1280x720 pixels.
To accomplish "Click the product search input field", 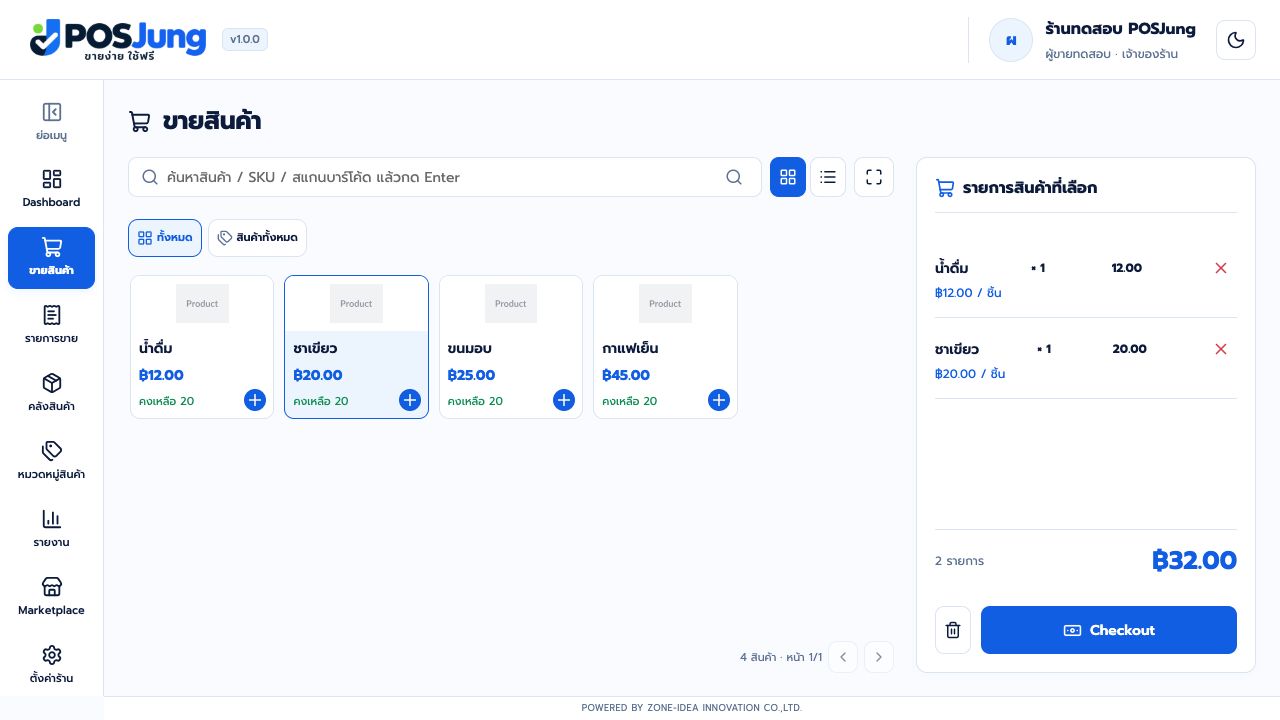I will click(445, 177).
